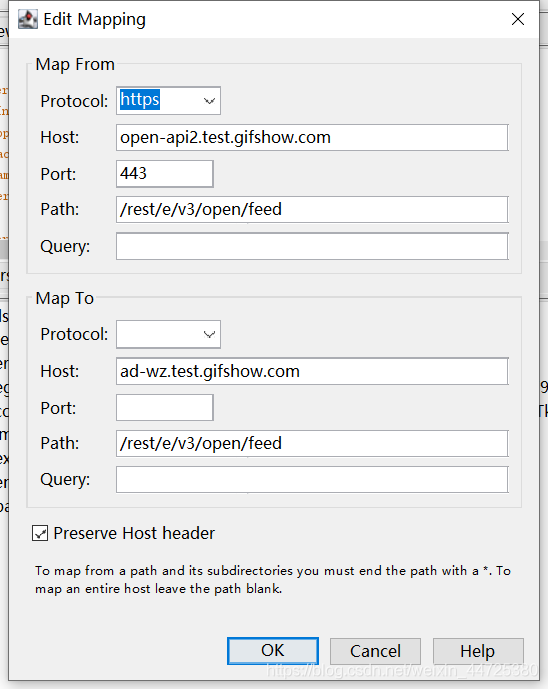Viewport: 548px width, 689px height.
Task: Click the empty Map From Query field
Action: pyautogui.click(x=312, y=246)
